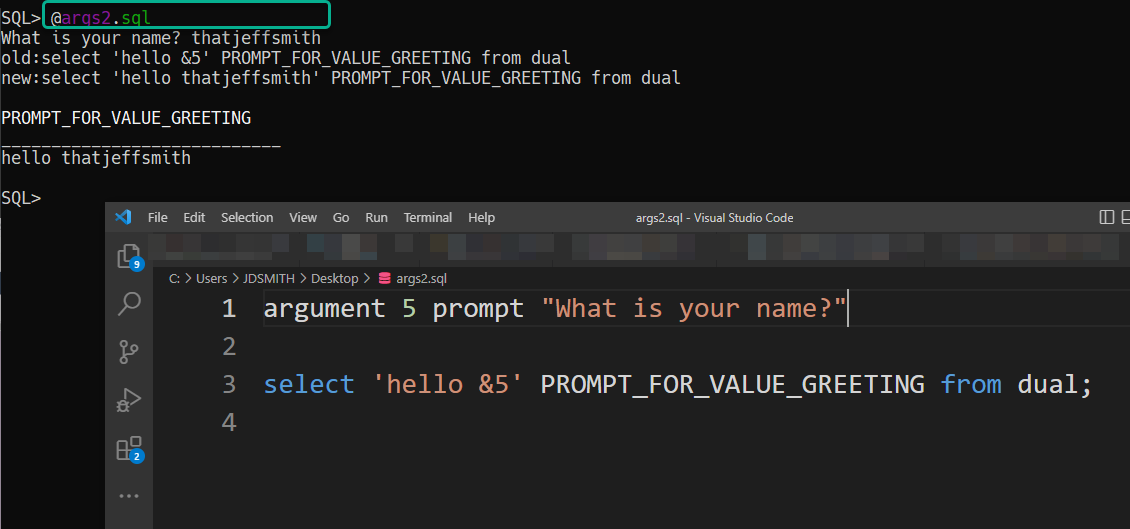
Task: Click line number 3 in the editor
Action: (x=229, y=384)
